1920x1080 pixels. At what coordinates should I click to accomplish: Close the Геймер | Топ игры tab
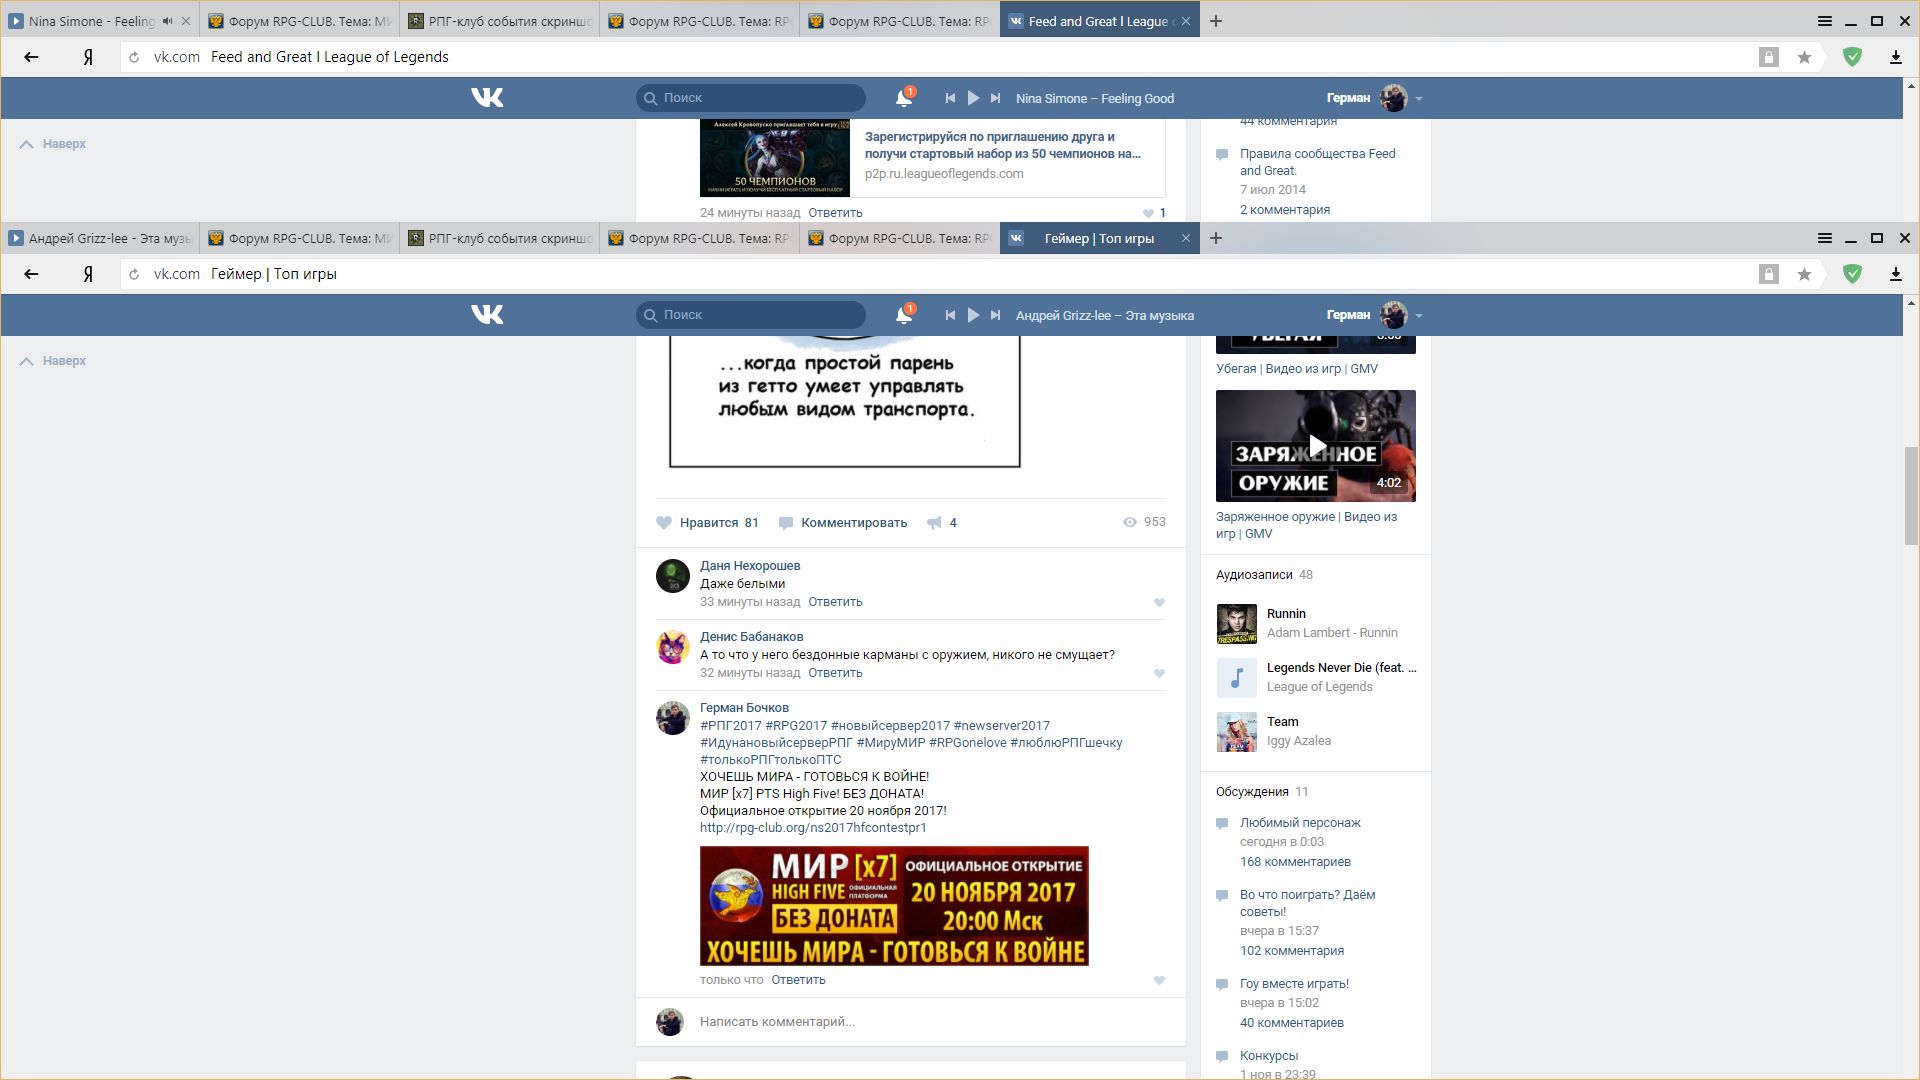click(x=1185, y=238)
